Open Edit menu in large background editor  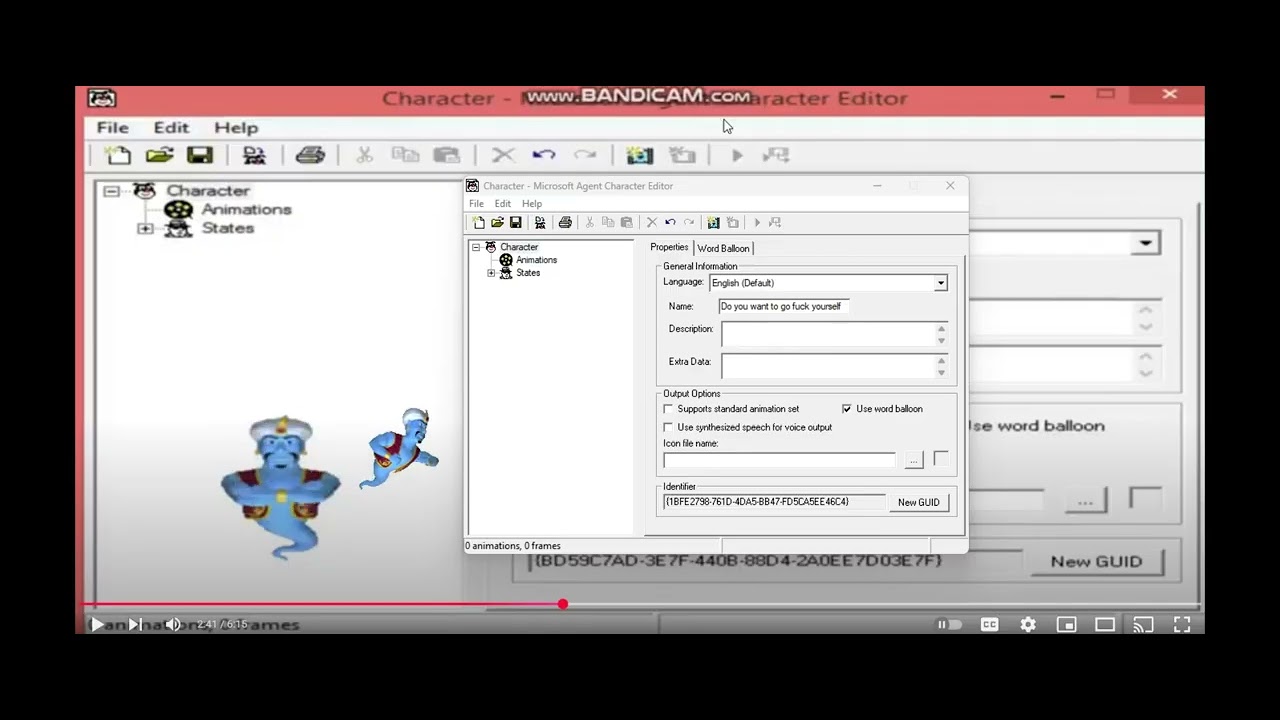[171, 128]
